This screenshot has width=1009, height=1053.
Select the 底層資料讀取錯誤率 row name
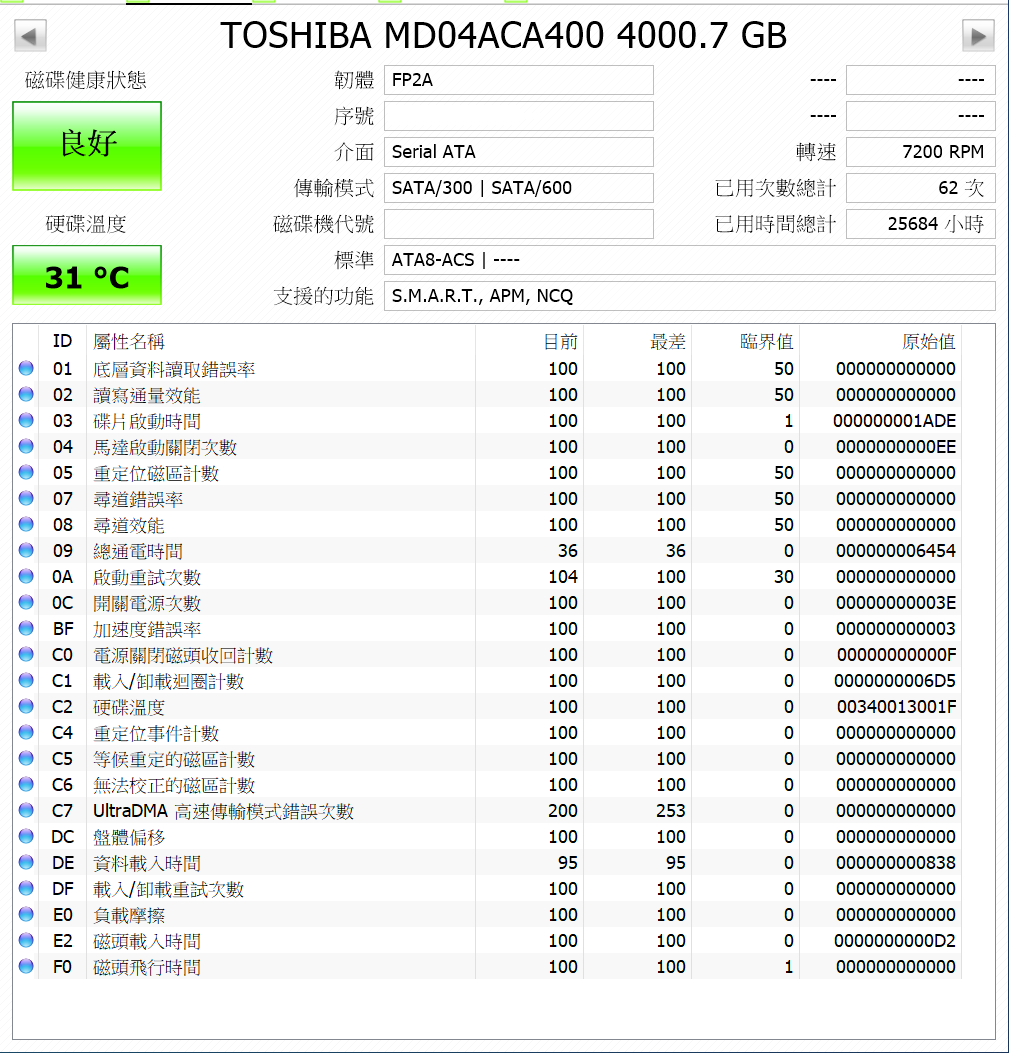[174, 369]
